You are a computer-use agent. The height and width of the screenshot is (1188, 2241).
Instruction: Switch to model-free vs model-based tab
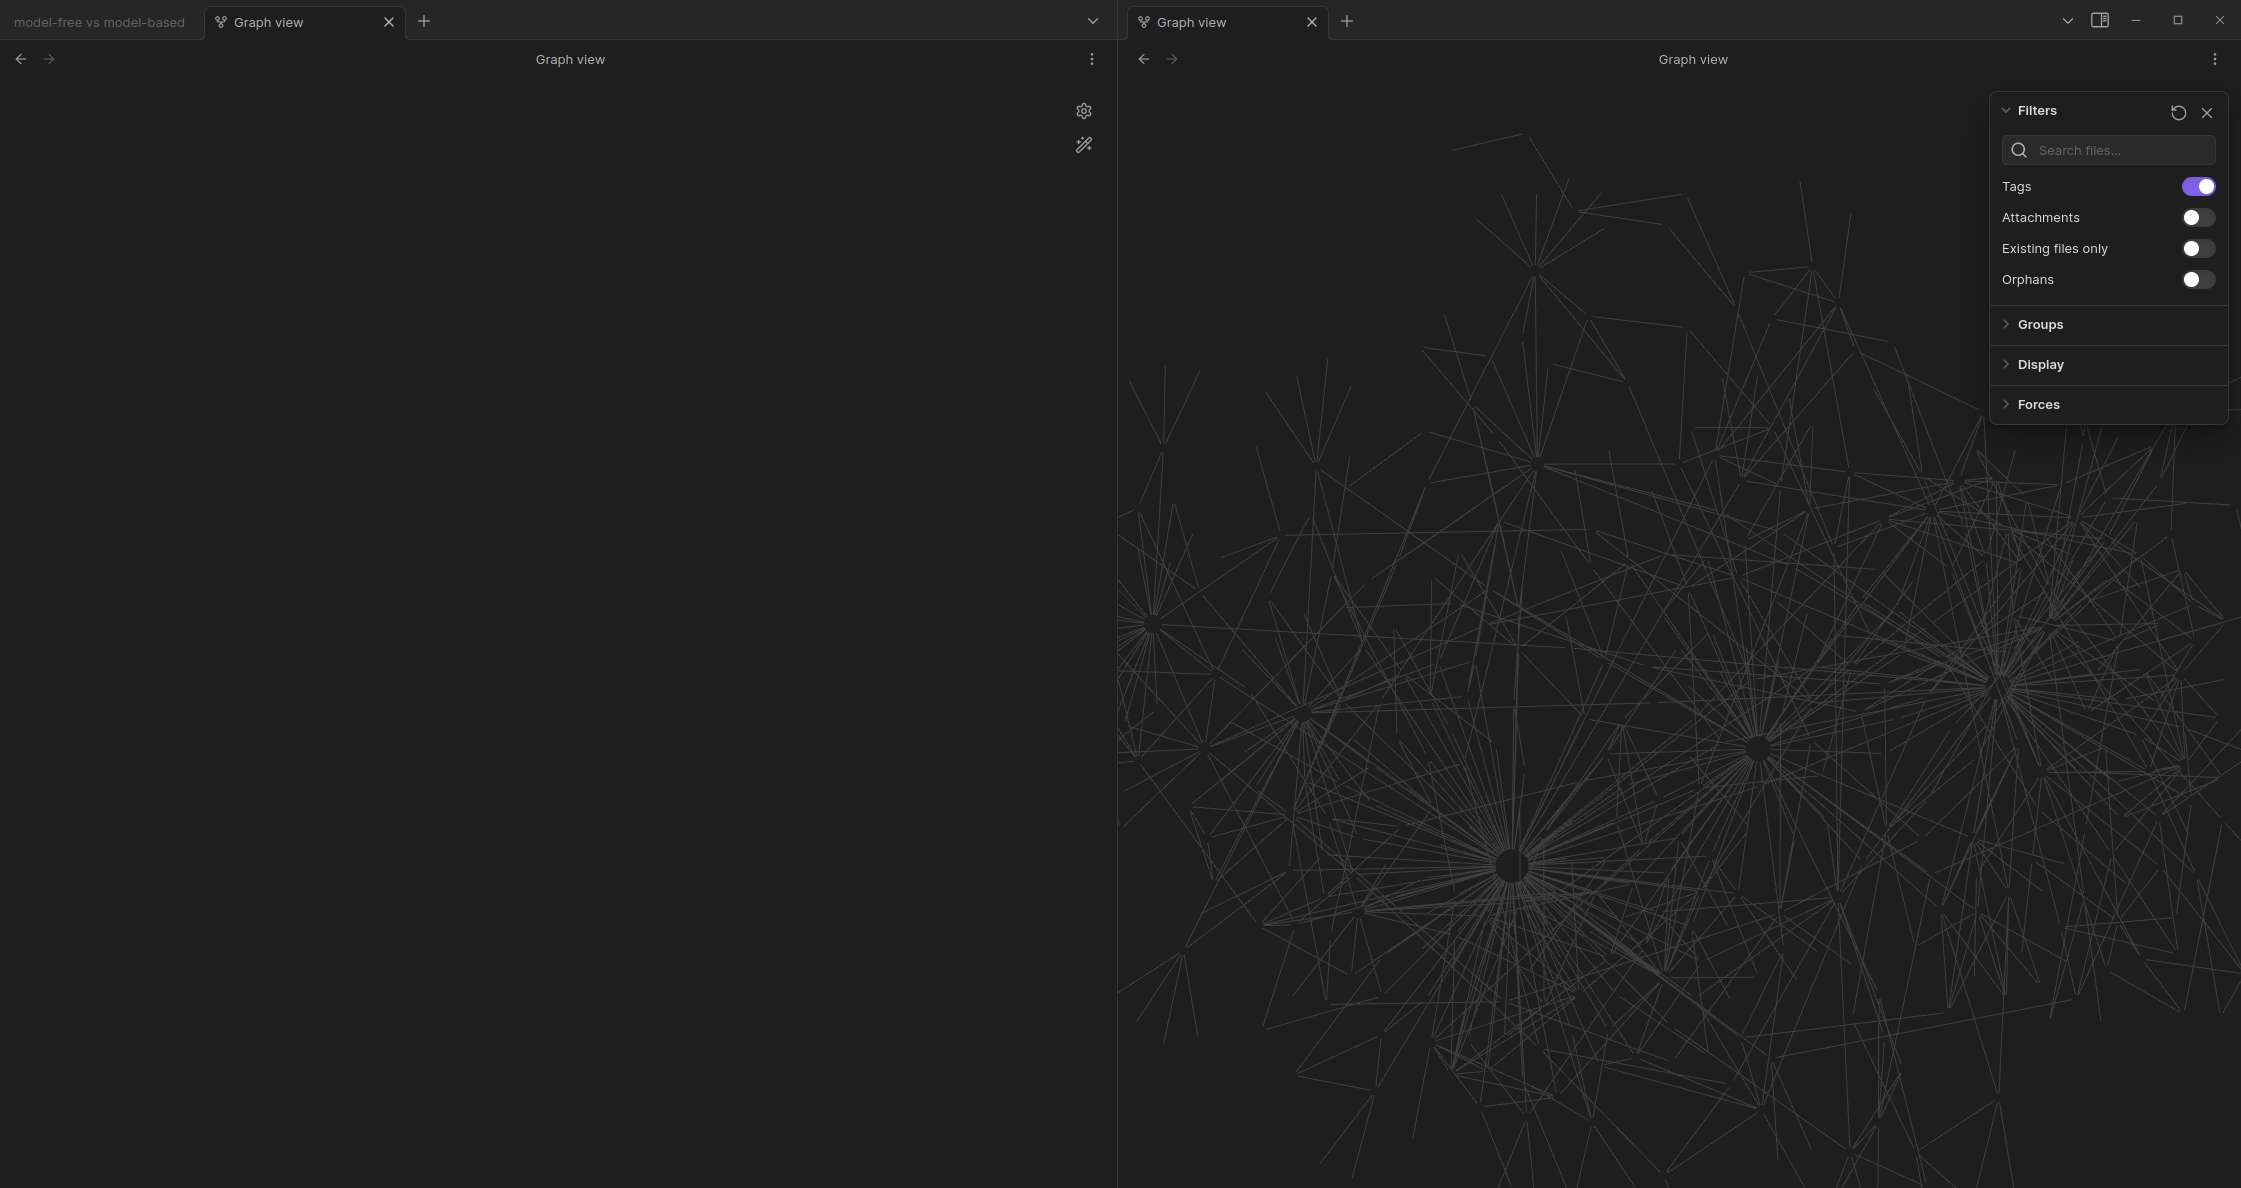pyautogui.click(x=99, y=22)
